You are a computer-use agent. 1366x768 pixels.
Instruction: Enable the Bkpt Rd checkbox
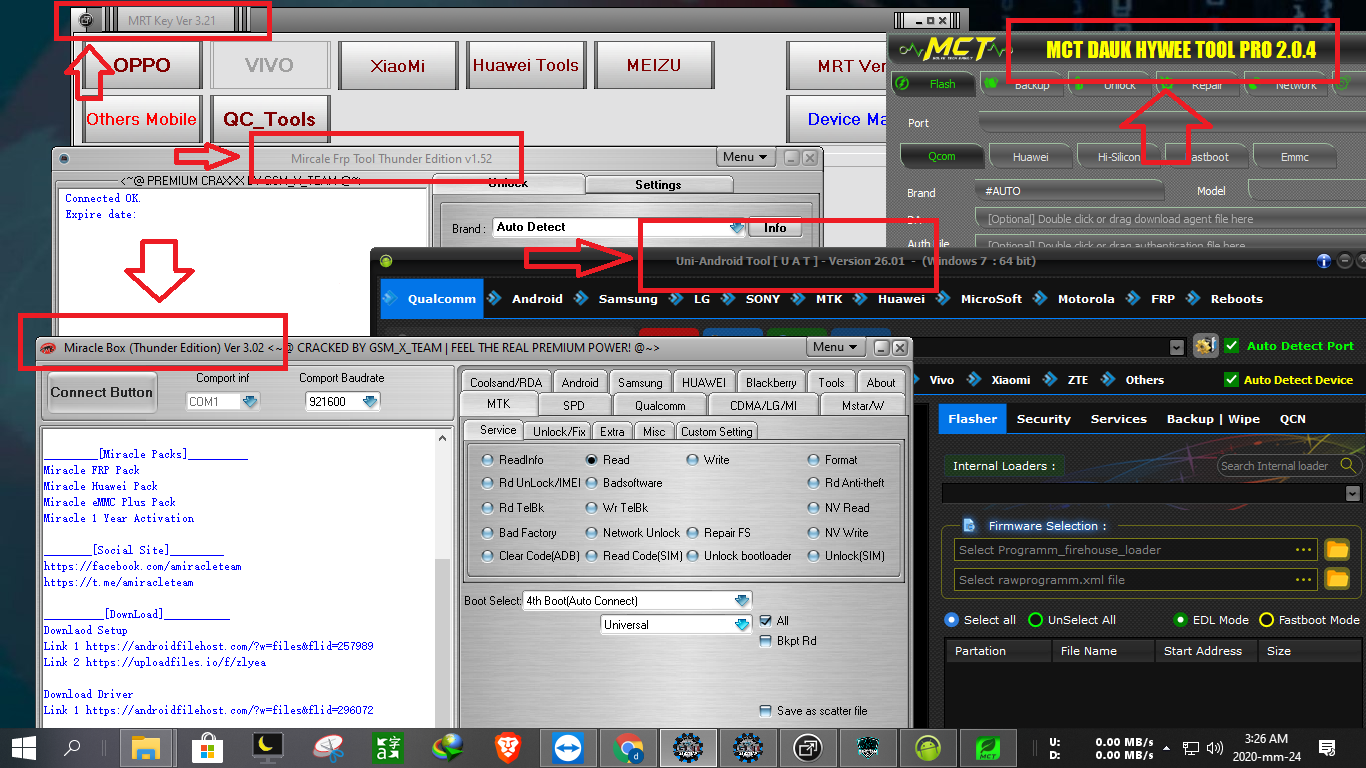[766, 641]
